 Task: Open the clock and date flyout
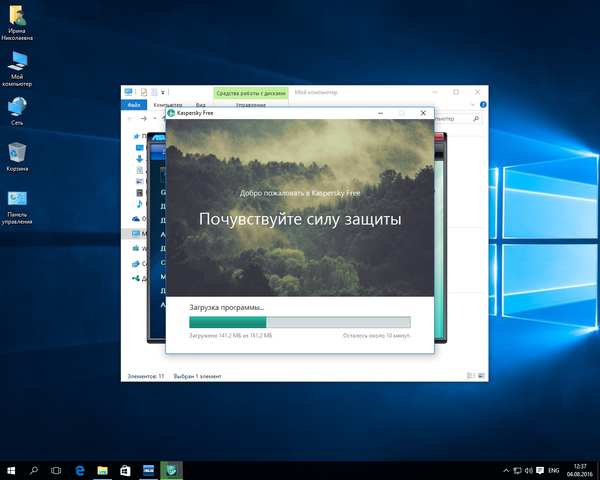[580, 470]
